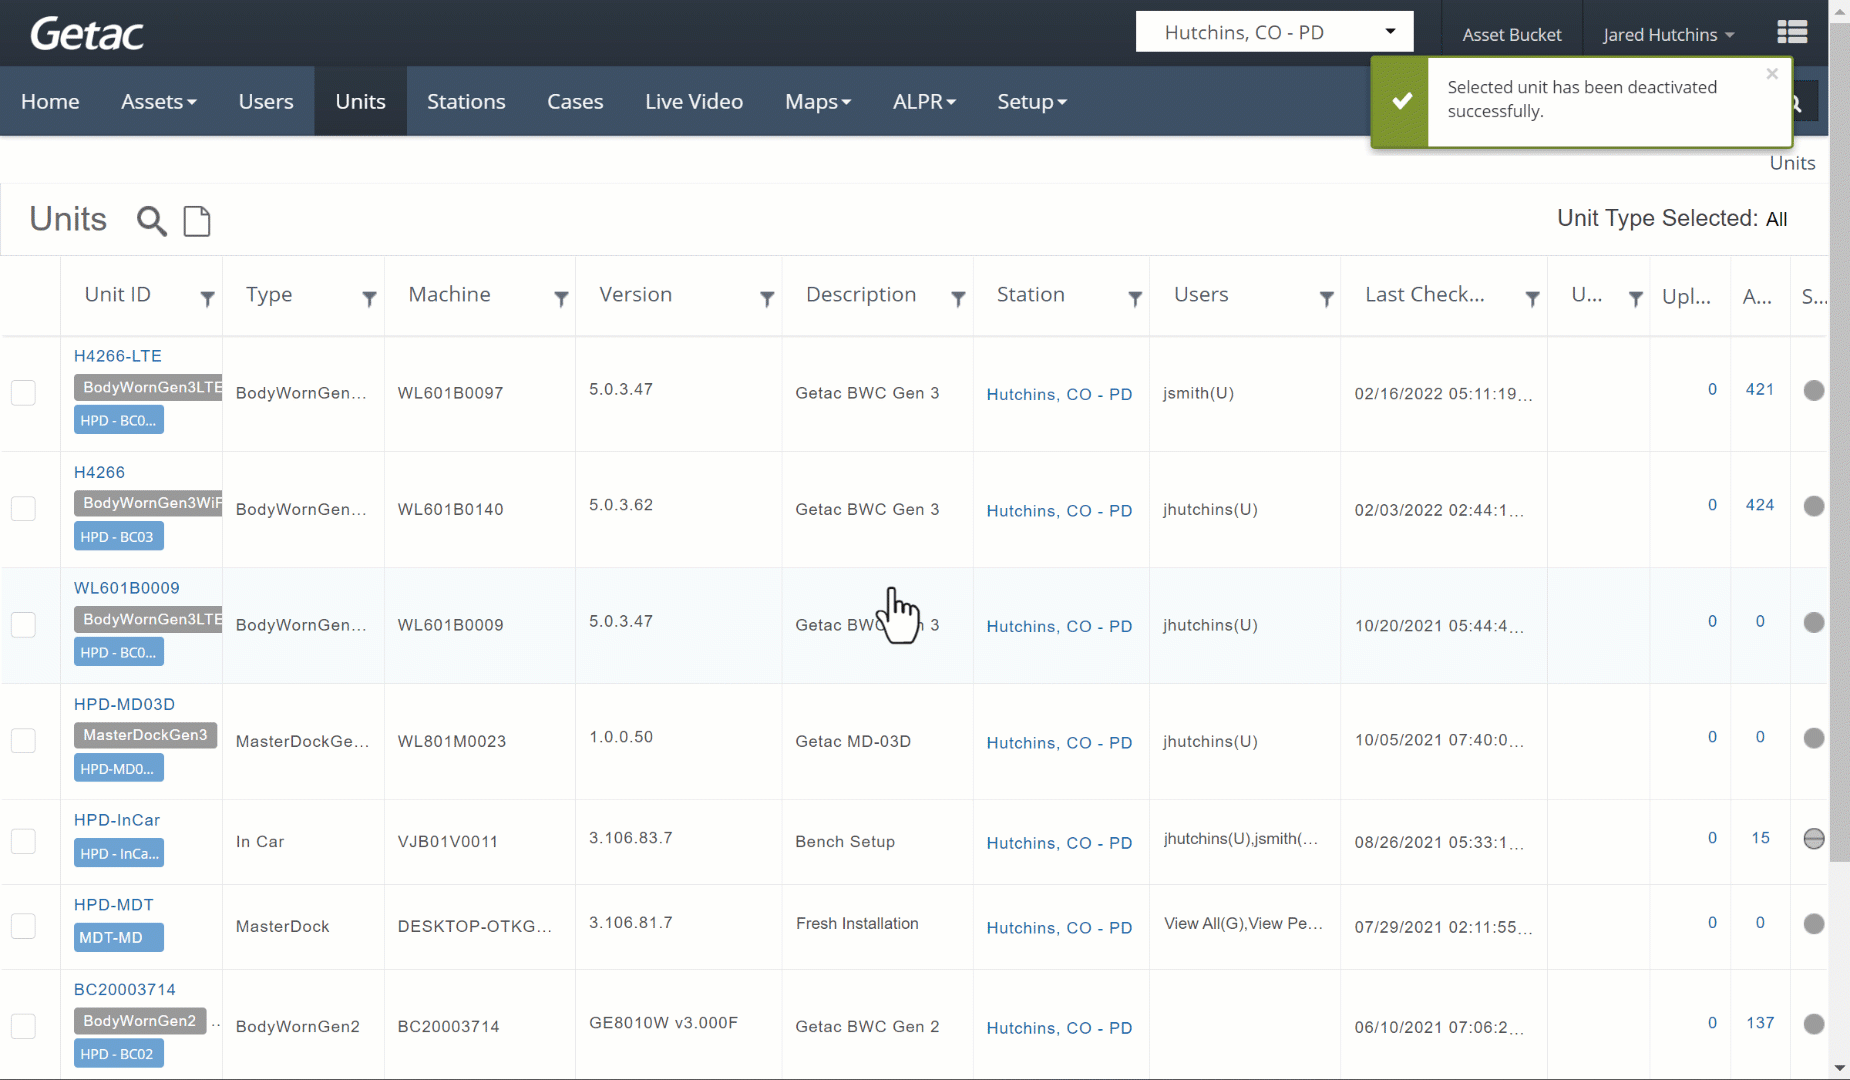Image resolution: width=1850 pixels, height=1080 pixels.
Task: Expand the Jared Hutchins user menu
Action: [x=1668, y=35]
